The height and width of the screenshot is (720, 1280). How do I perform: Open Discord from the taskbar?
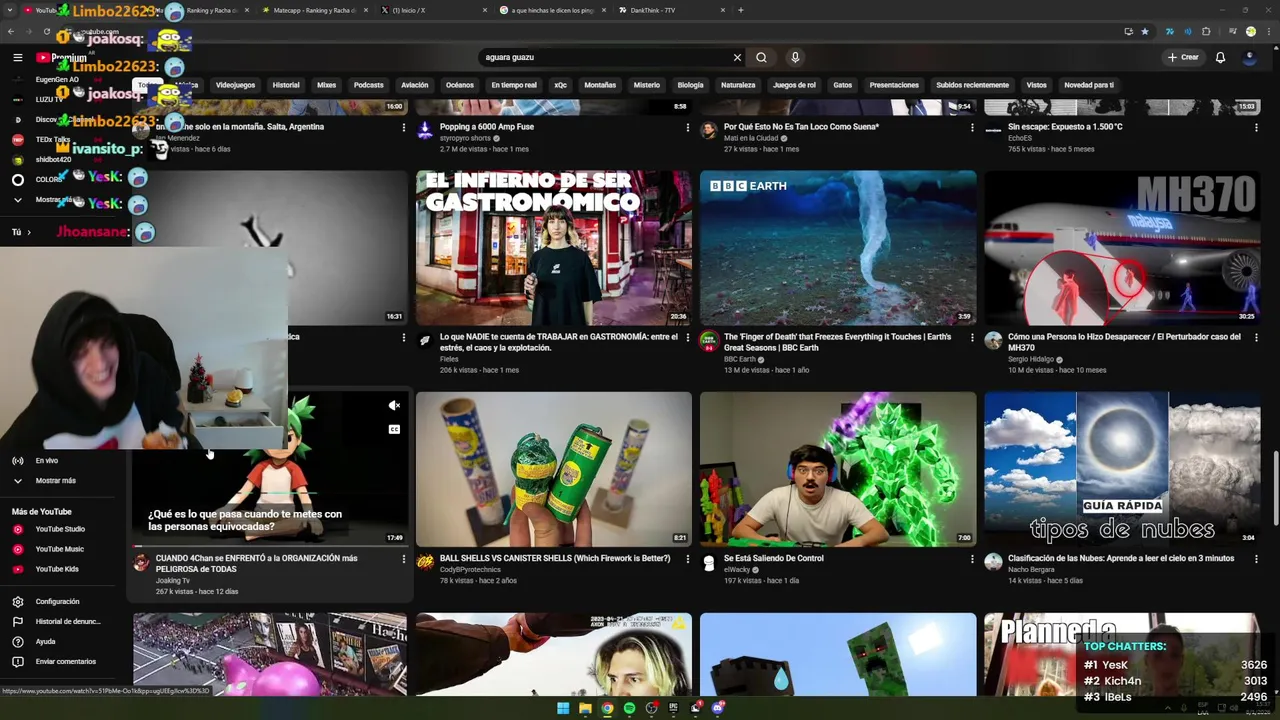coord(717,708)
